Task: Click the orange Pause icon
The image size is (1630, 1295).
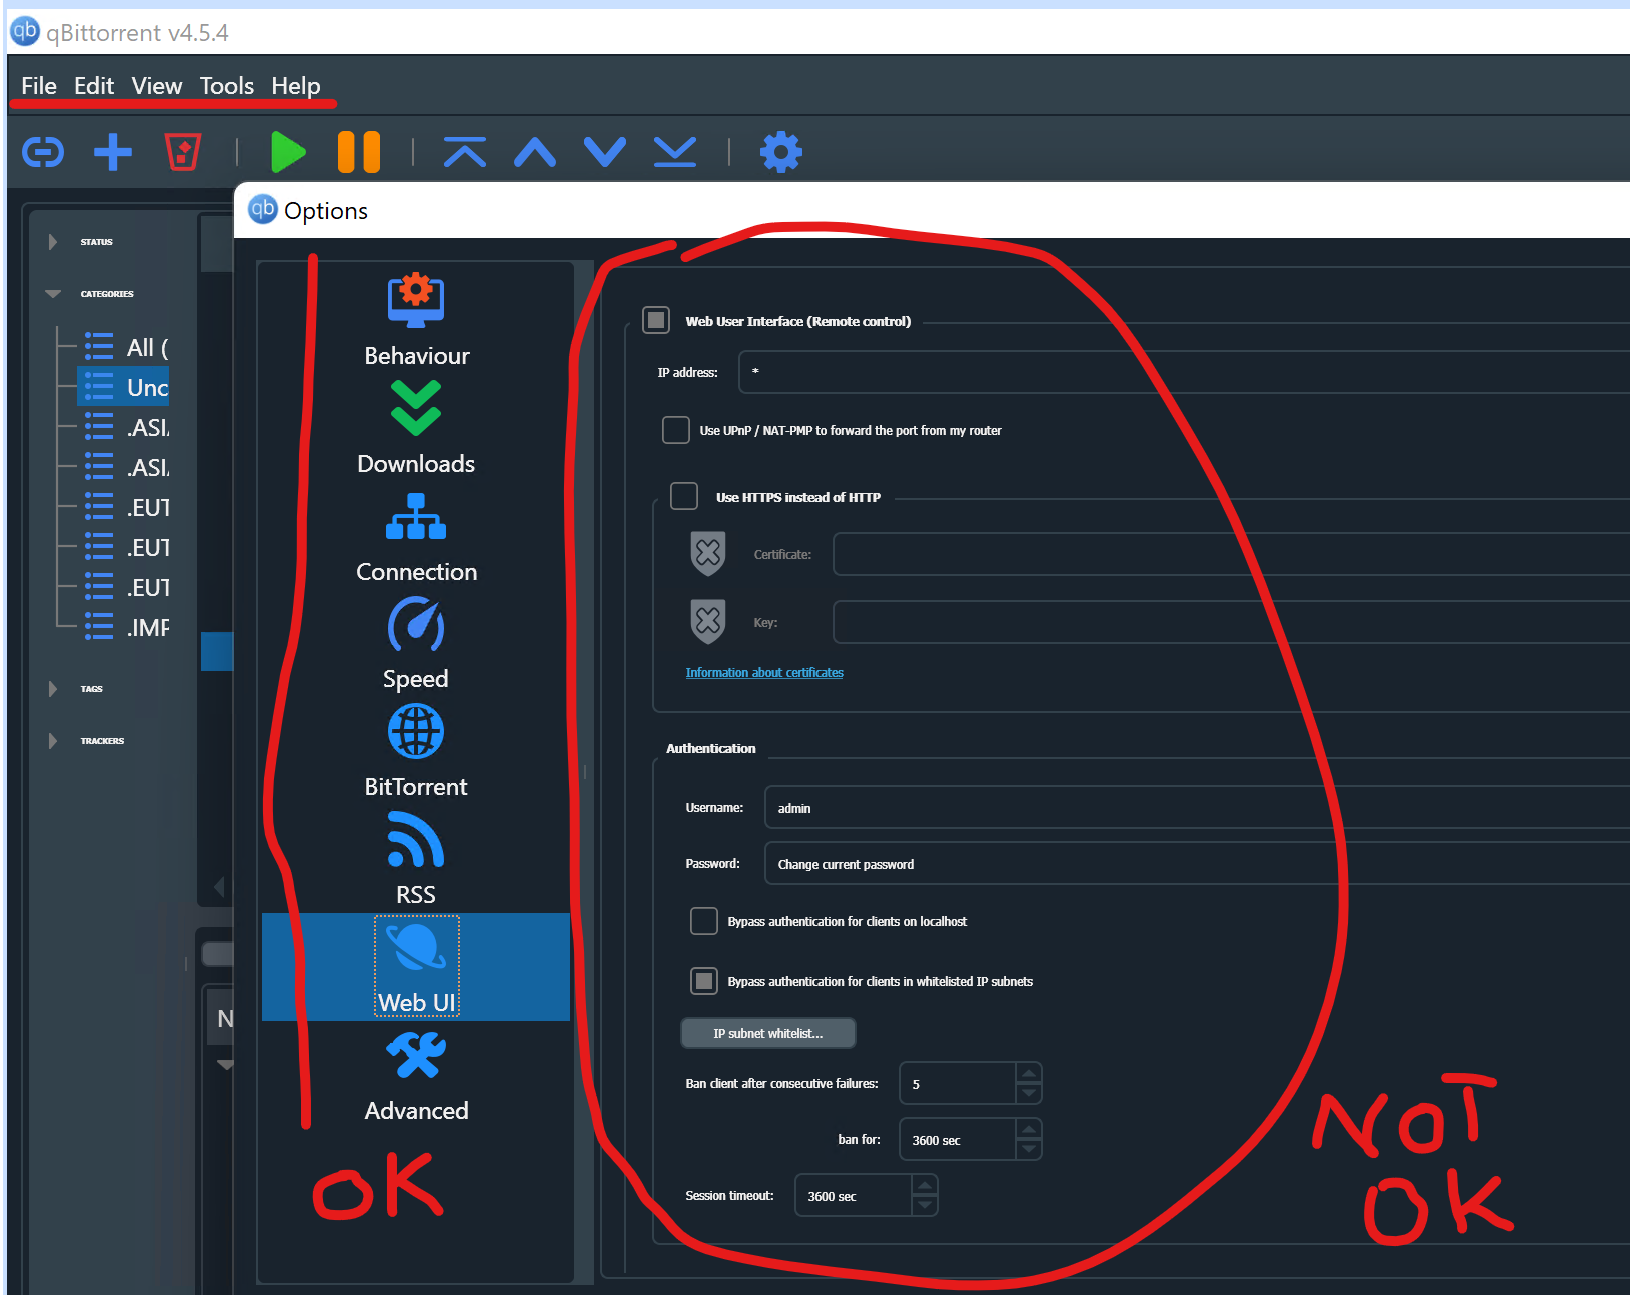Action: coord(359,152)
